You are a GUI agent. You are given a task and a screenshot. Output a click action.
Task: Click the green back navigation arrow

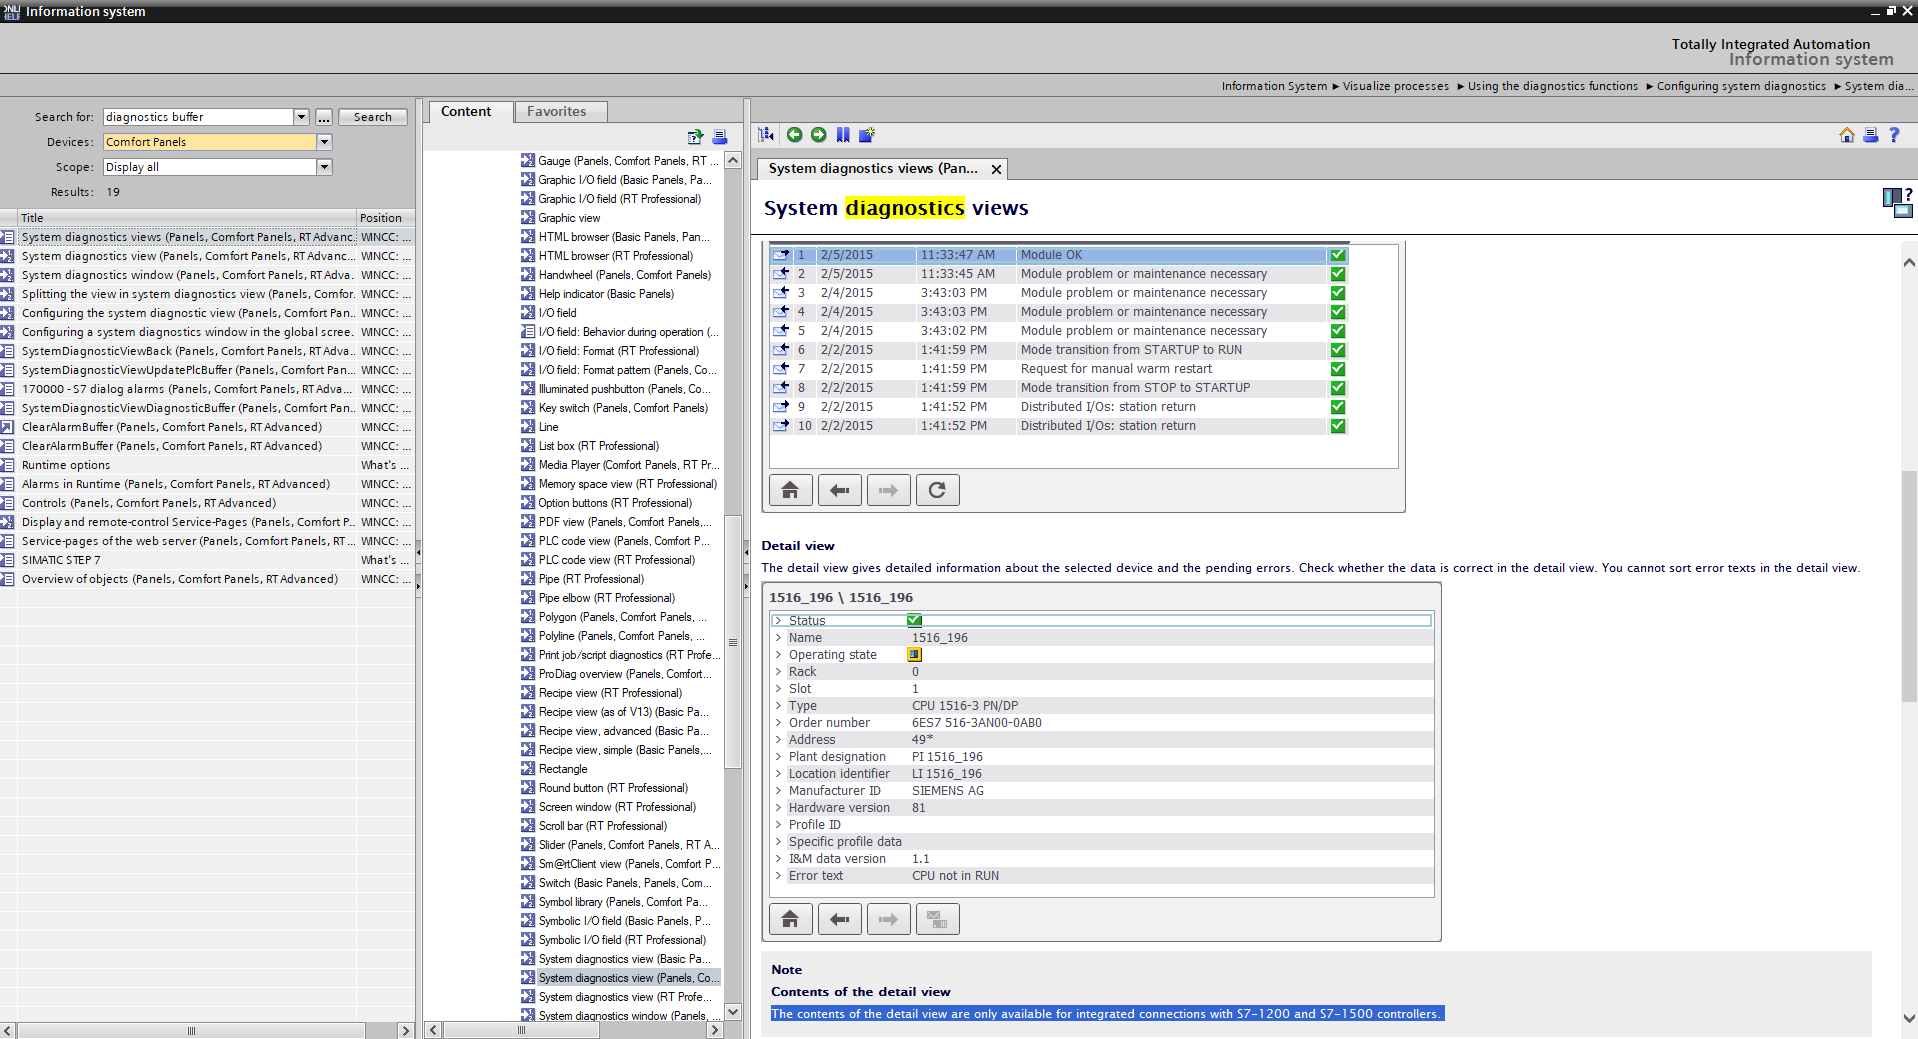point(794,135)
